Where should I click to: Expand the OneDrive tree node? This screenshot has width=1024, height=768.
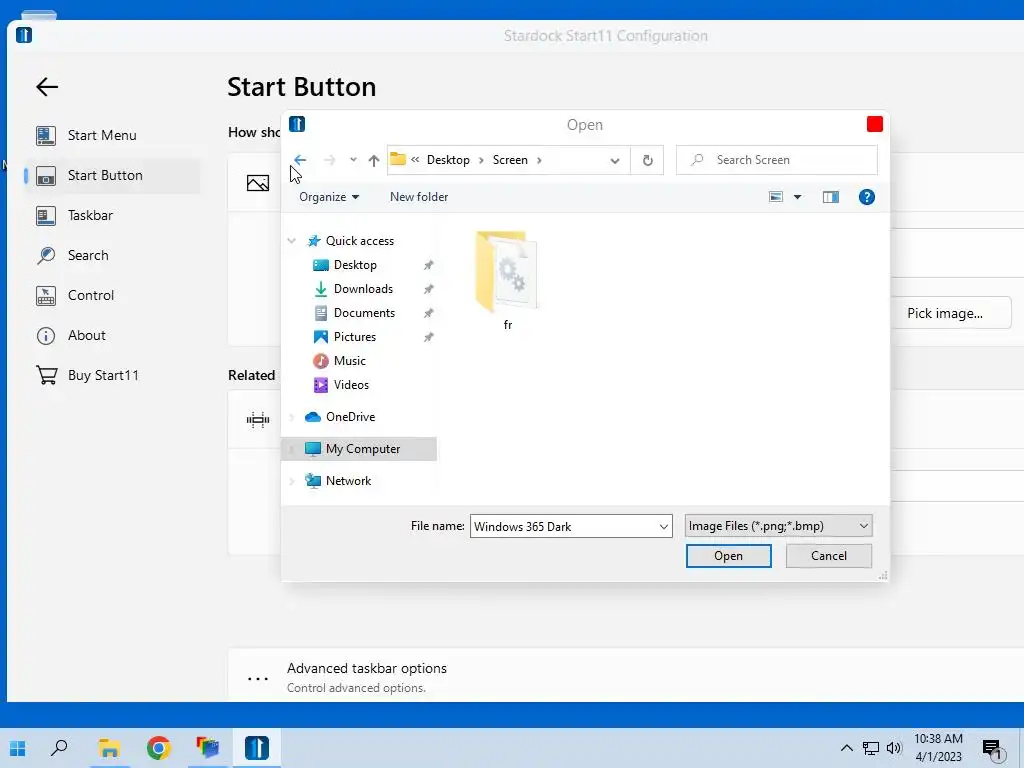pos(292,417)
